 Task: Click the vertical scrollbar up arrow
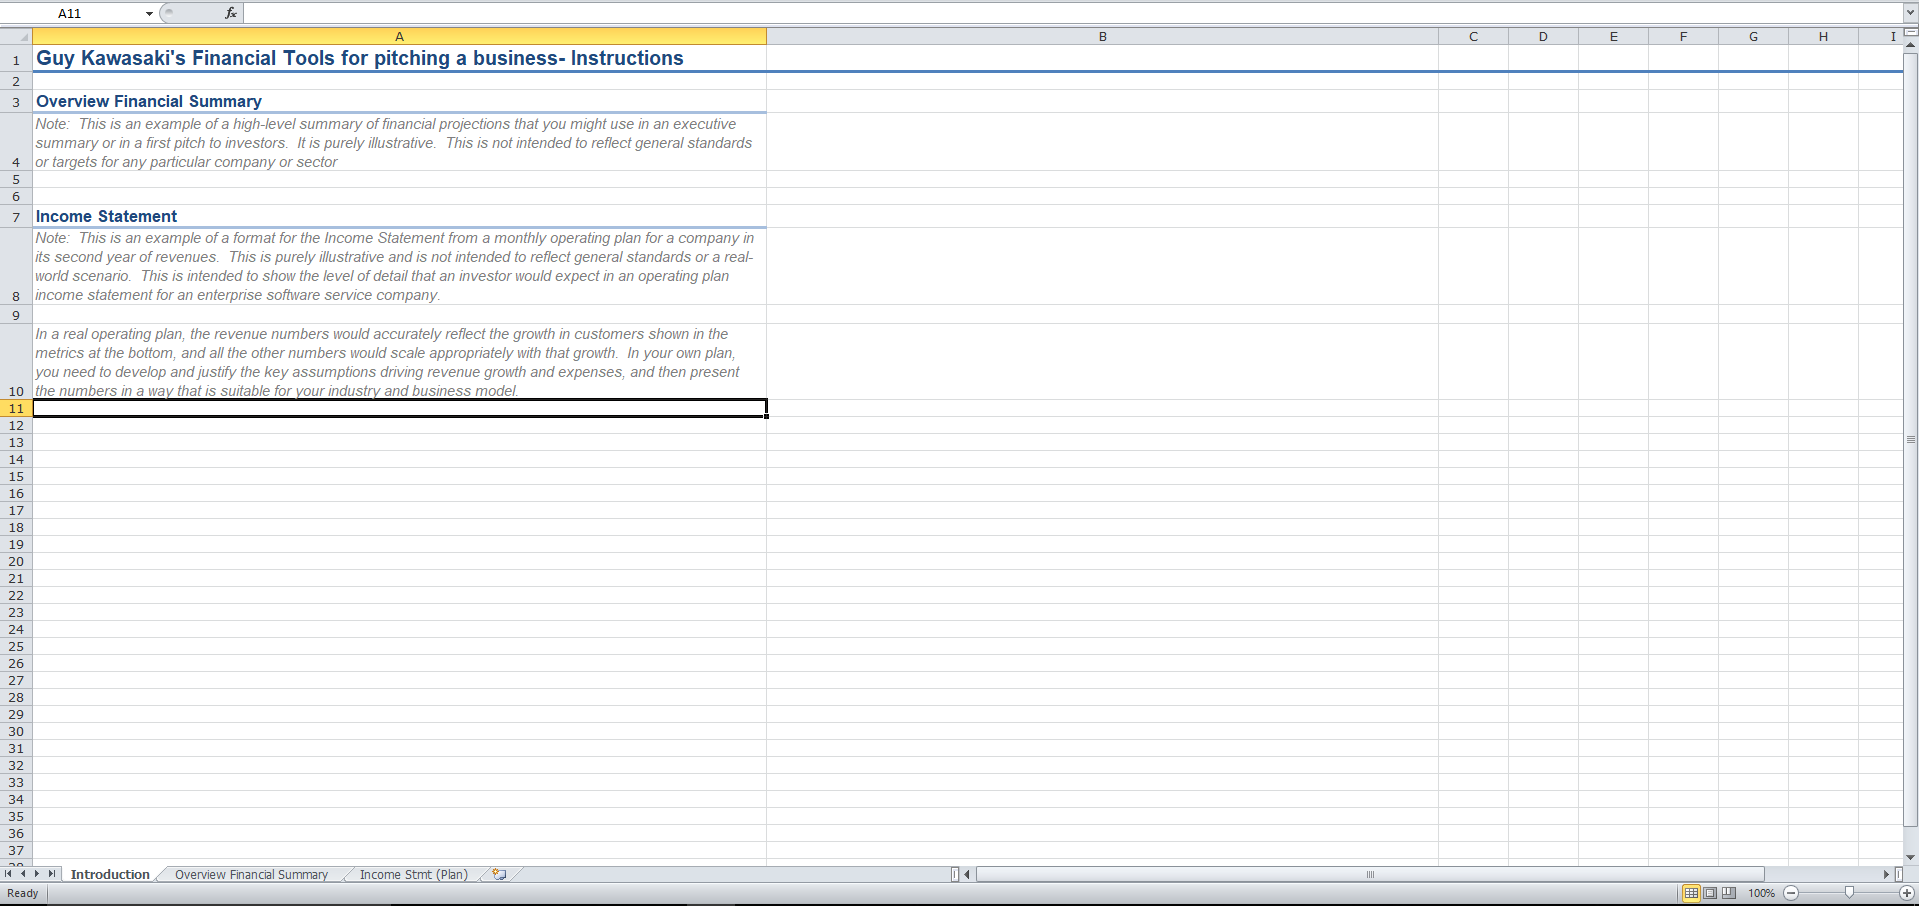tap(1911, 45)
